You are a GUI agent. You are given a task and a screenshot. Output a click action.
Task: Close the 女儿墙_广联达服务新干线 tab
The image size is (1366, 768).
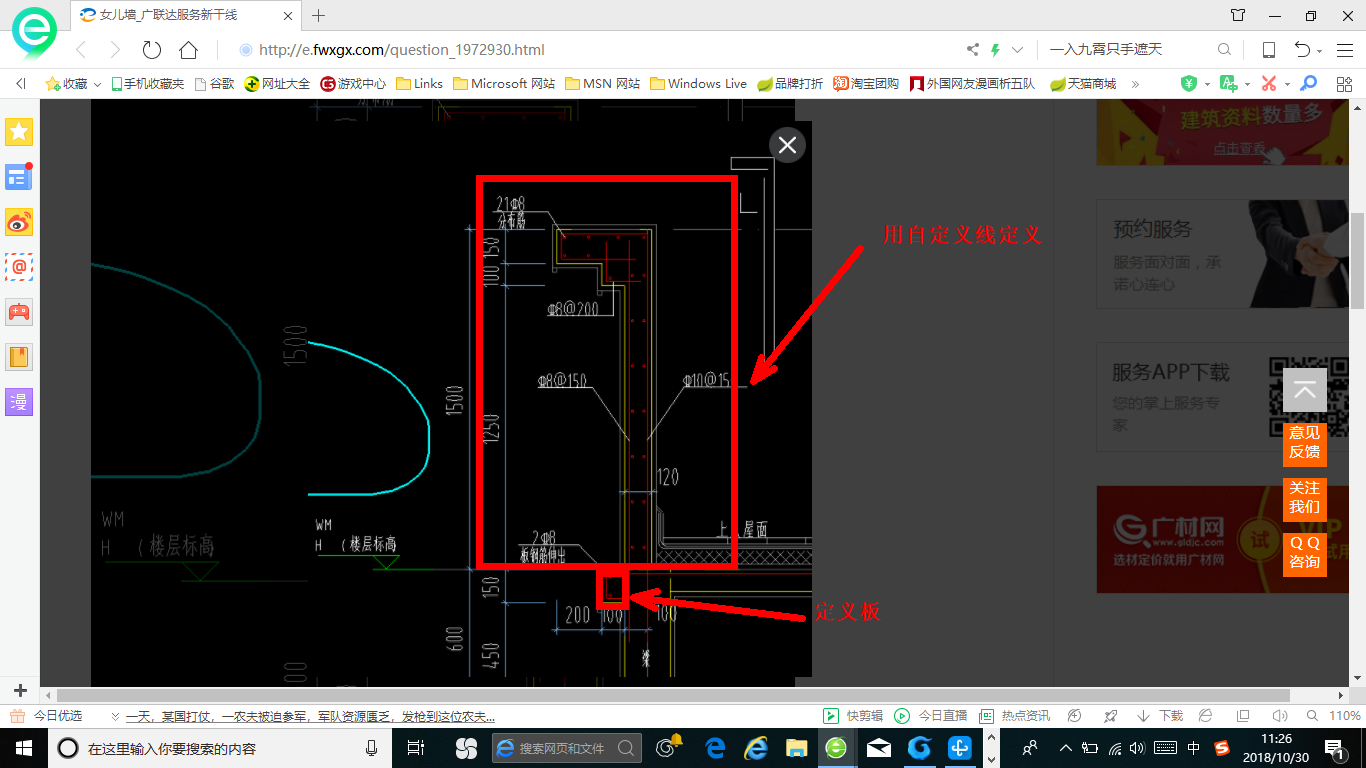click(x=288, y=15)
